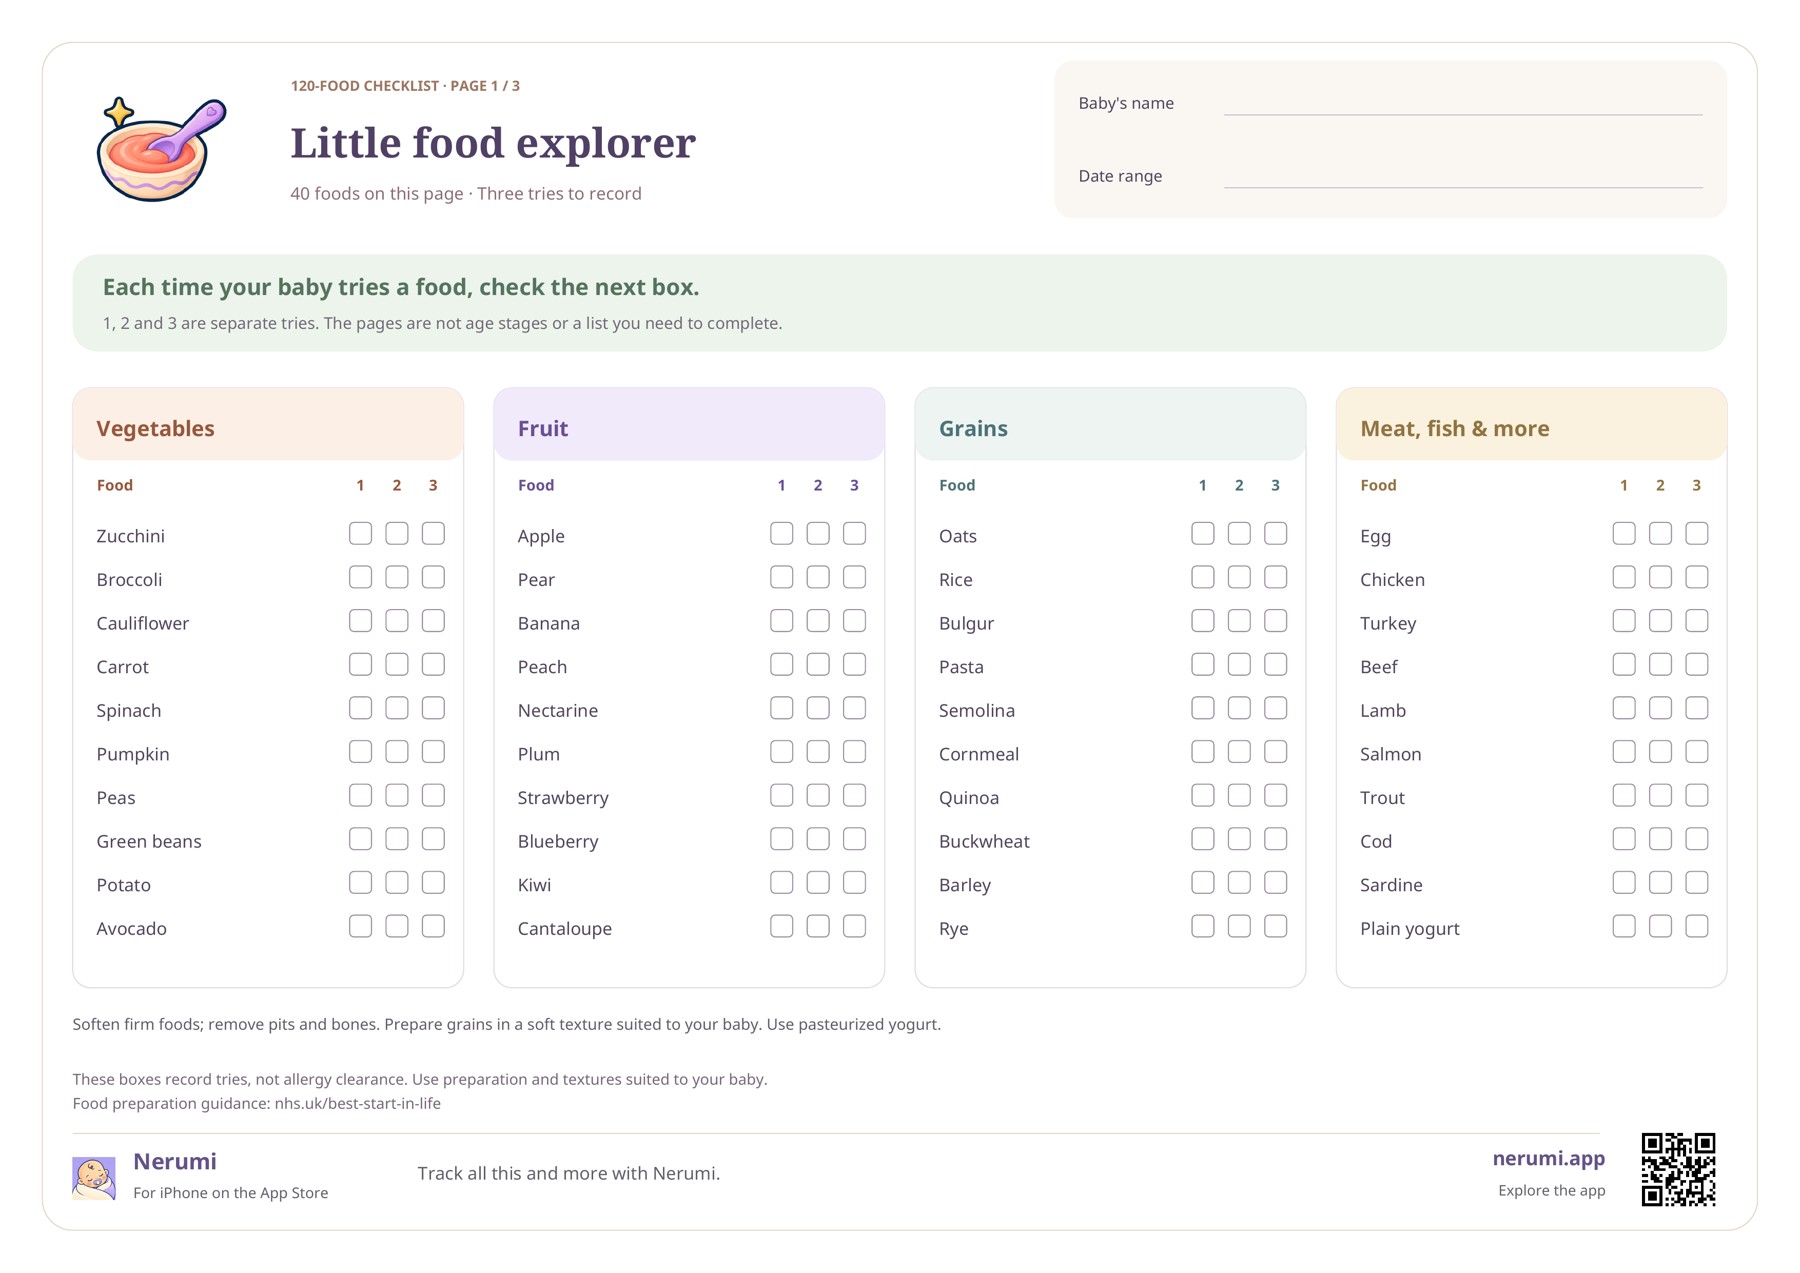Check Chicken try 2 box

tap(1660, 577)
